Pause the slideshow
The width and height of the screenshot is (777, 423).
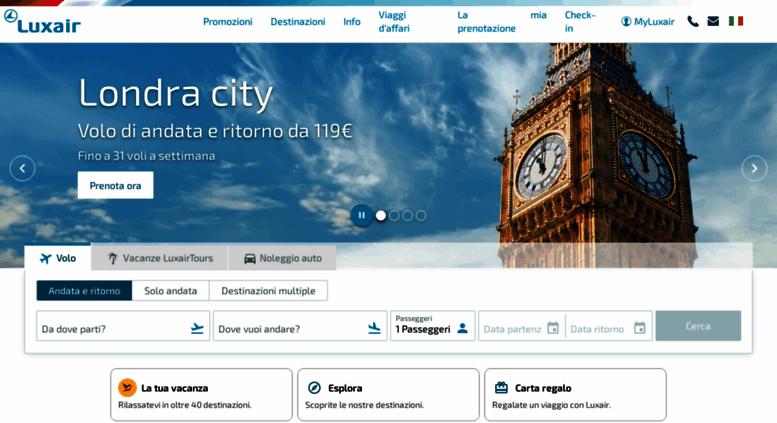[361, 215]
